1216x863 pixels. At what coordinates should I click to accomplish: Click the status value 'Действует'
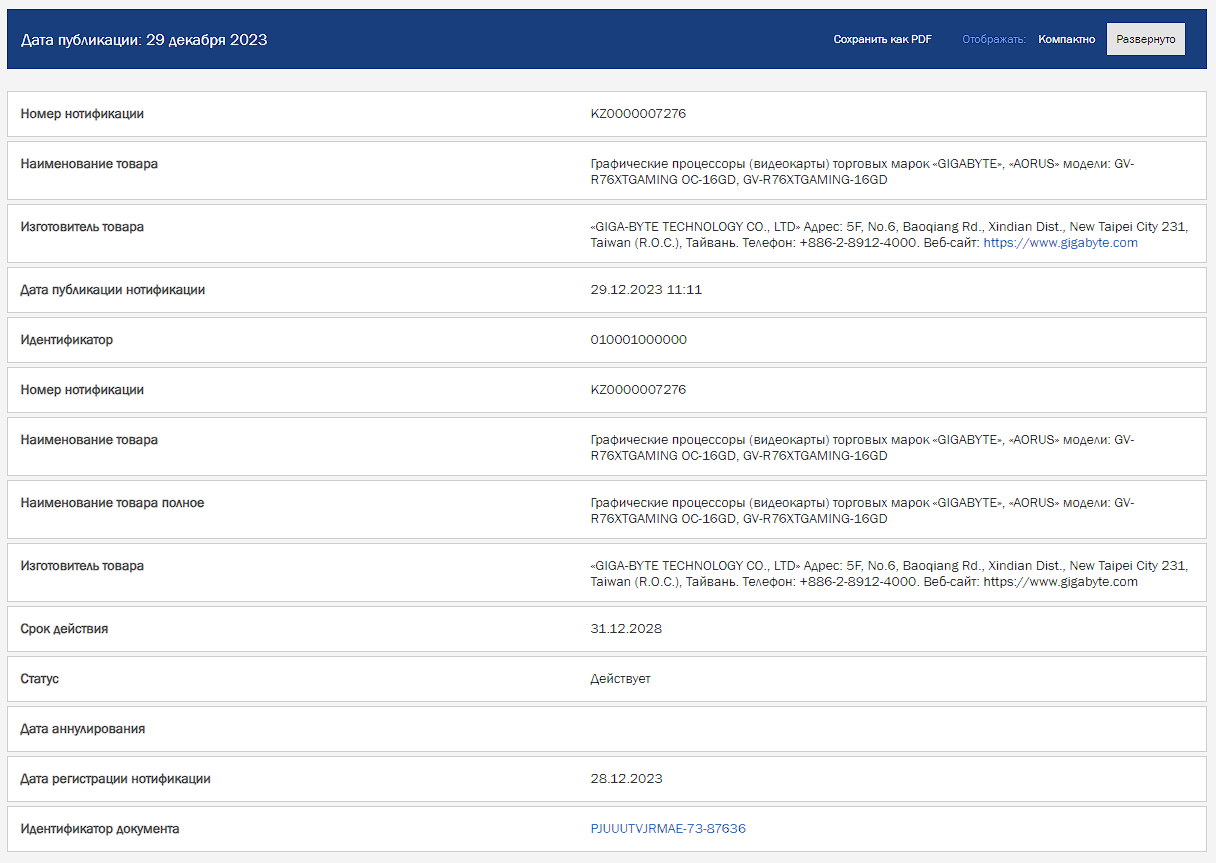(620, 679)
